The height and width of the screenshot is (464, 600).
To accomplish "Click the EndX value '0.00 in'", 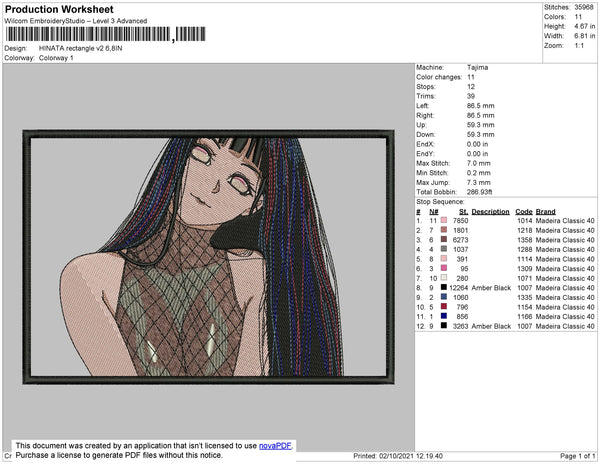I will click(x=478, y=144).
